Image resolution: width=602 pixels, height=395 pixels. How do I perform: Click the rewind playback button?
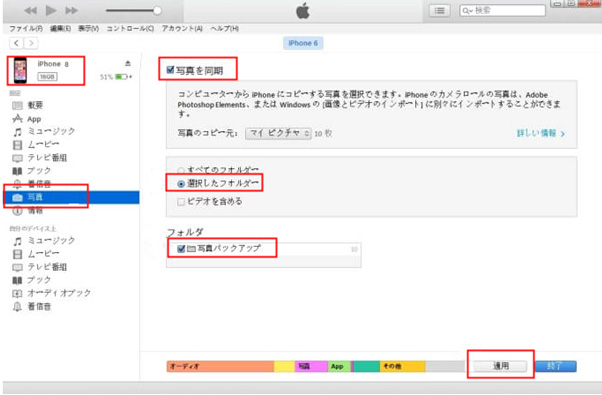(30, 11)
